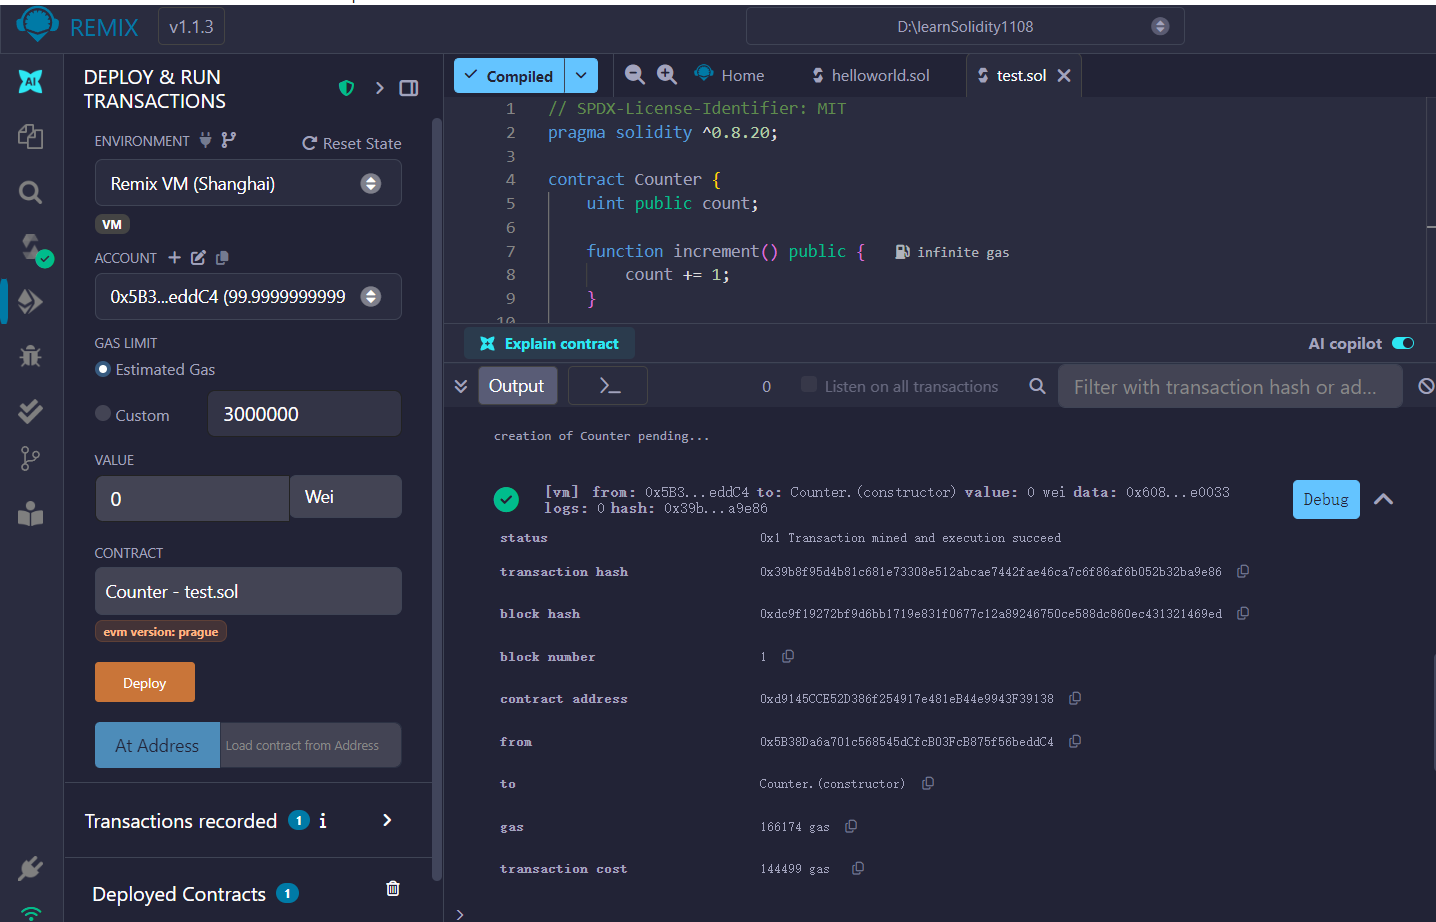The image size is (1436, 922).
Task: Click the clear console icon
Action: 1426,386
